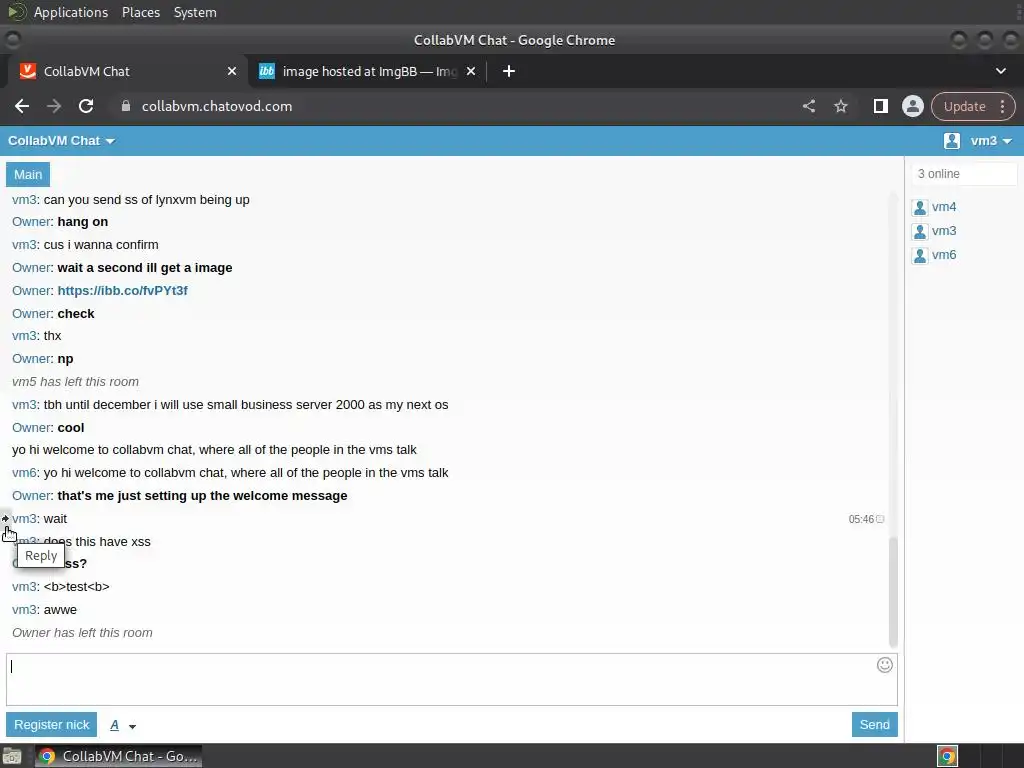Image resolution: width=1024 pixels, height=768 pixels.
Task: Click the Chrome icon in the system tray
Action: pos(948,756)
